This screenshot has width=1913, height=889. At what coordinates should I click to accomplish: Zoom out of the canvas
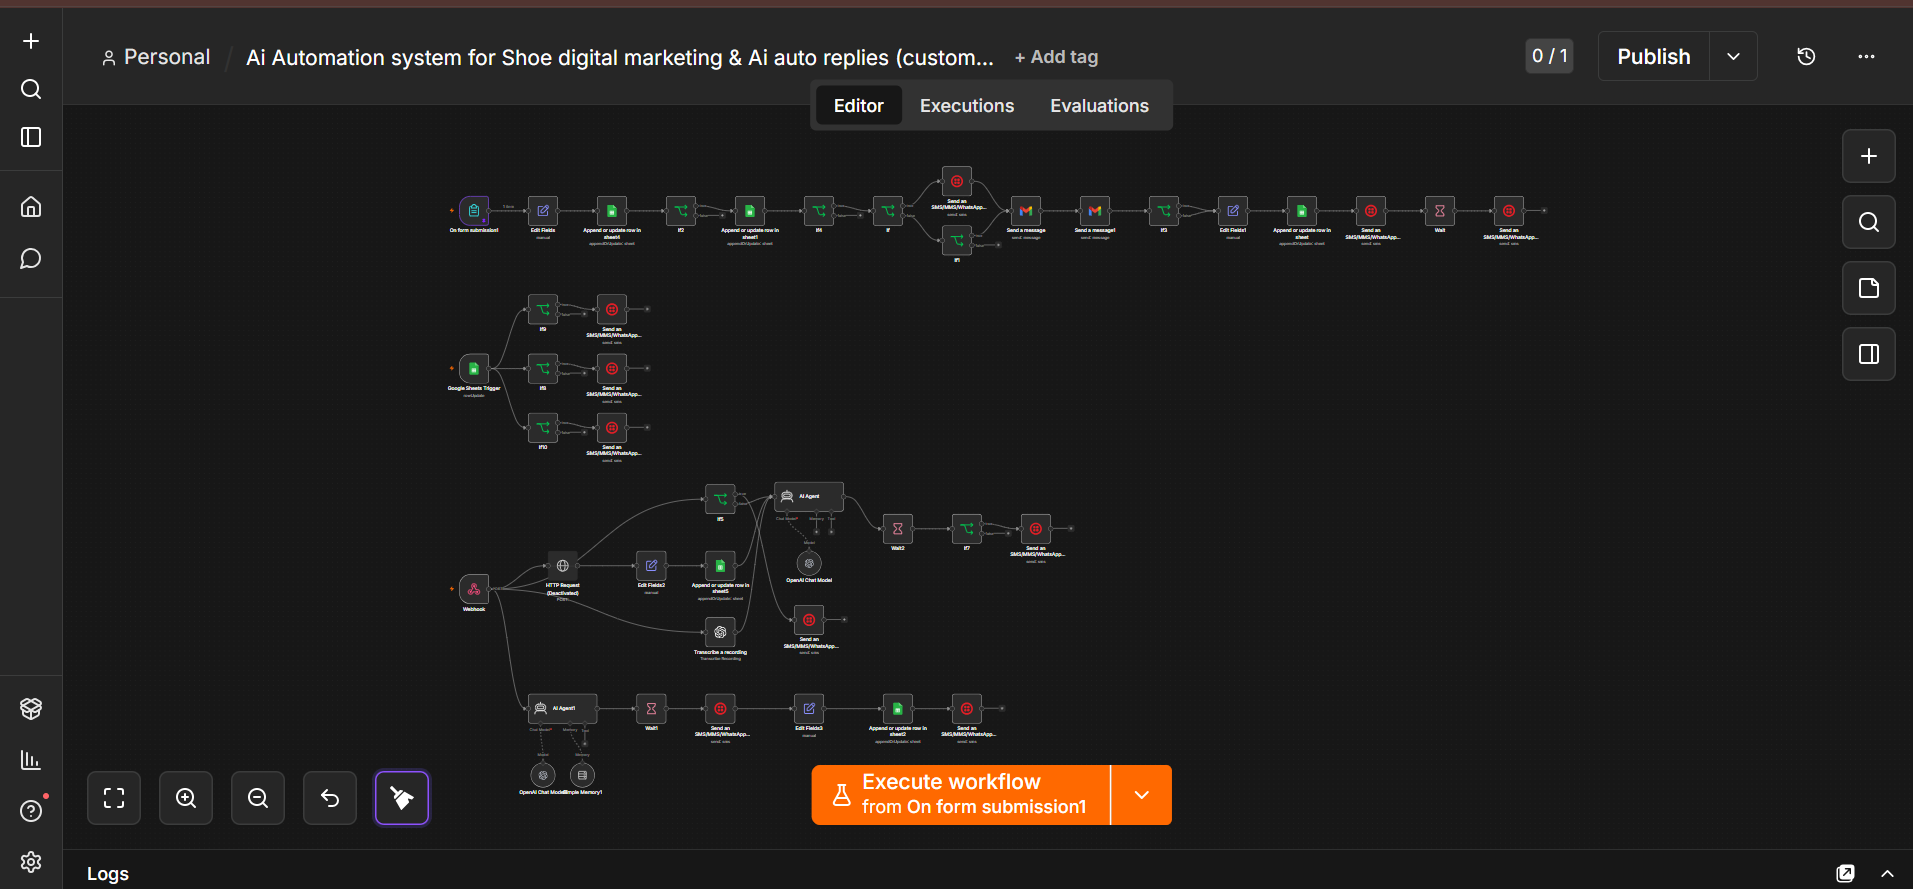click(x=258, y=798)
